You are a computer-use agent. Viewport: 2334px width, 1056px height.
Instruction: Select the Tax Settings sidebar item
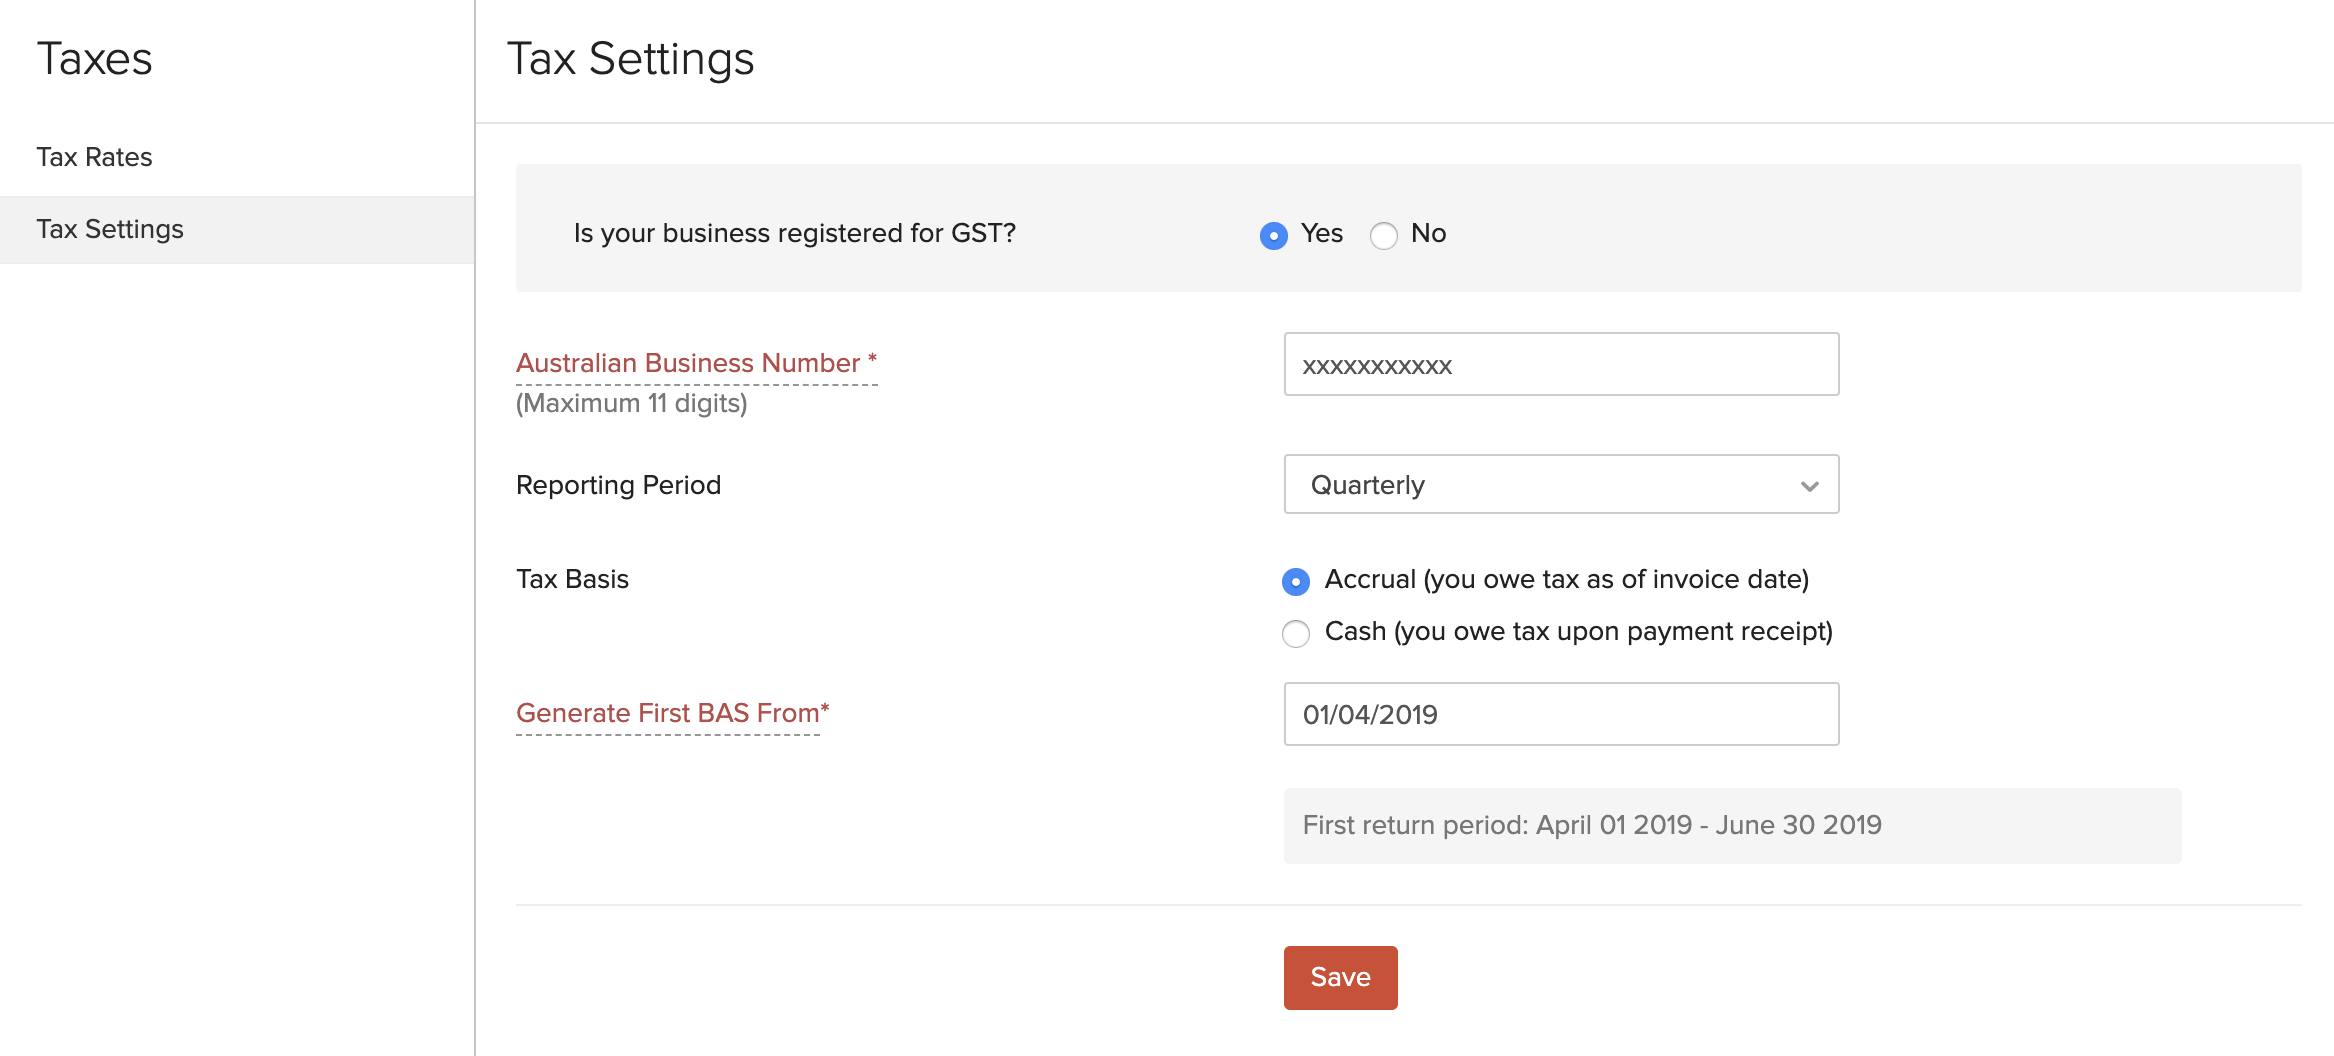click(110, 229)
